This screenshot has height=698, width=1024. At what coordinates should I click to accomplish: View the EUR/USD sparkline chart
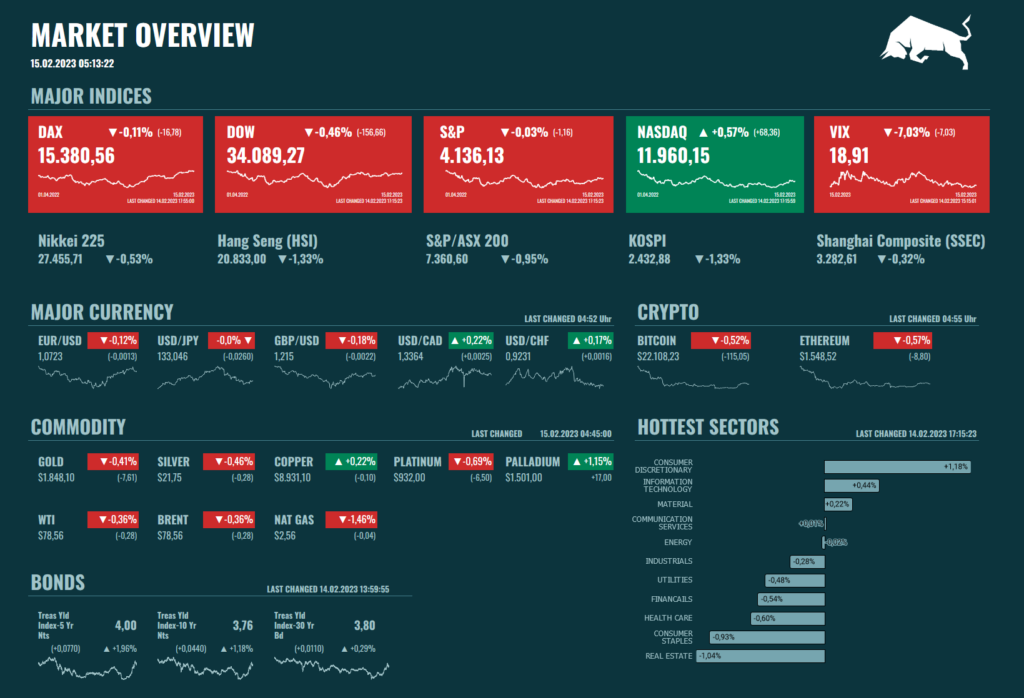tap(88, 377)
